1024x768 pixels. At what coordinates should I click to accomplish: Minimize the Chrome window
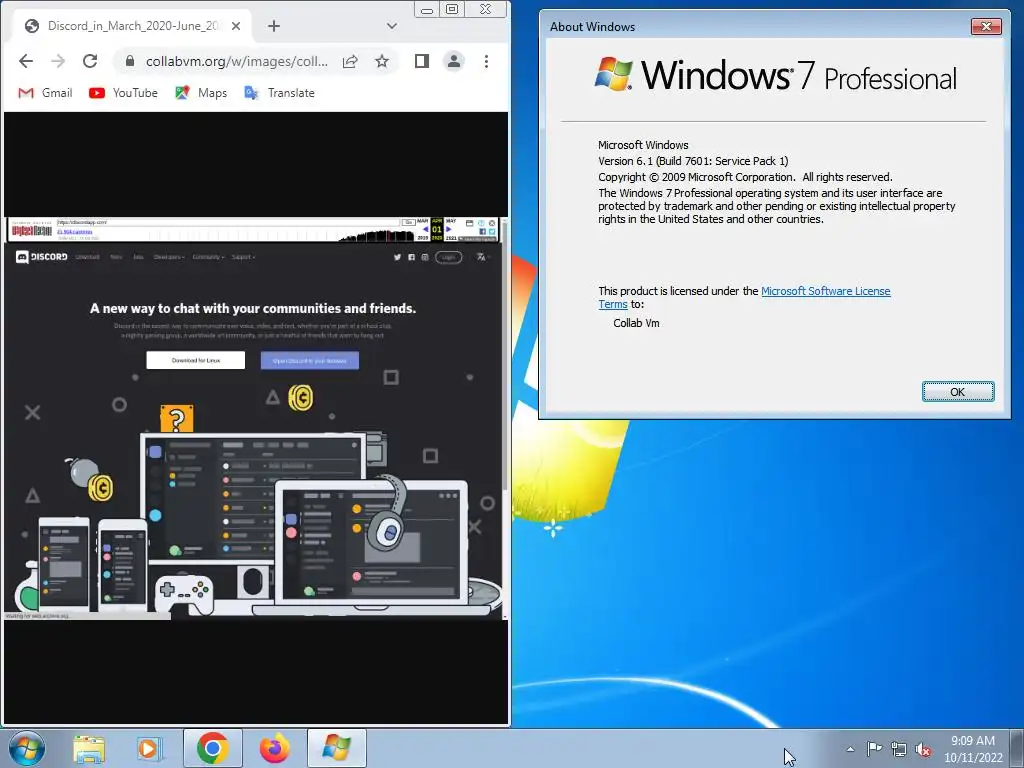427,9
